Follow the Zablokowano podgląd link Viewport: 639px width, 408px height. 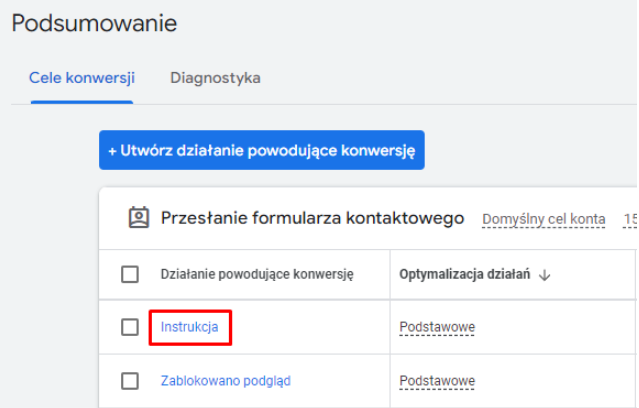click(225, 381)
